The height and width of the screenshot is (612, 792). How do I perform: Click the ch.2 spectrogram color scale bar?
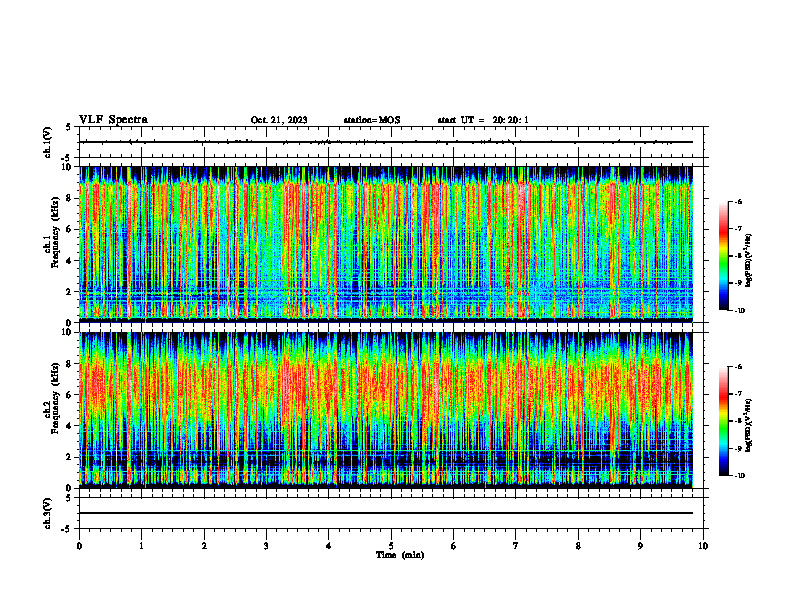(x=724, y=421)
